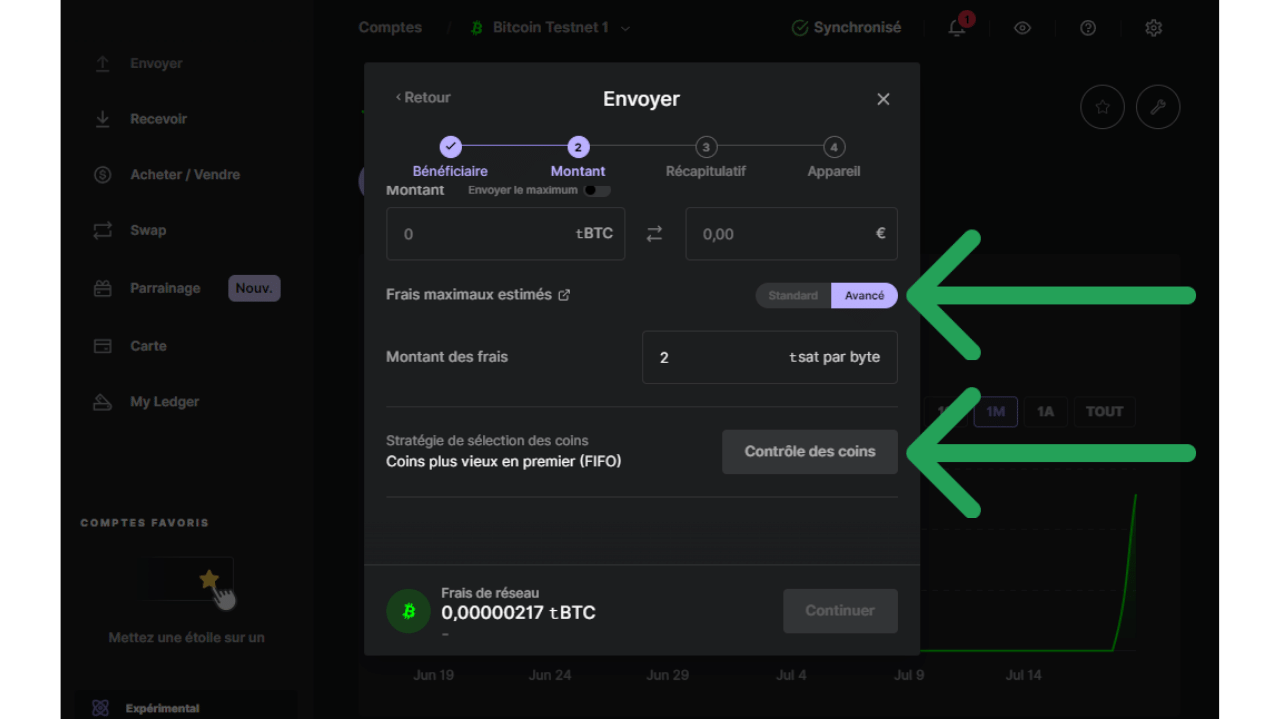Toggle Envoyer le maximum switch
The image size is (1280, 720).
[x=597, y=190]
